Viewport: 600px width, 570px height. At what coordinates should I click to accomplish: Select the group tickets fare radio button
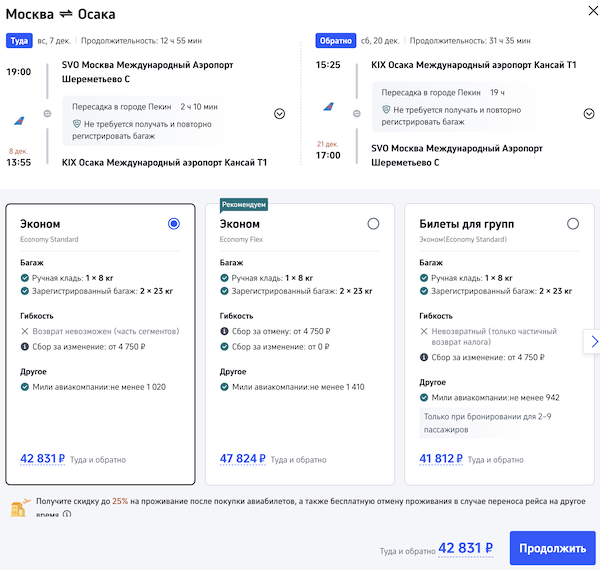572,224
